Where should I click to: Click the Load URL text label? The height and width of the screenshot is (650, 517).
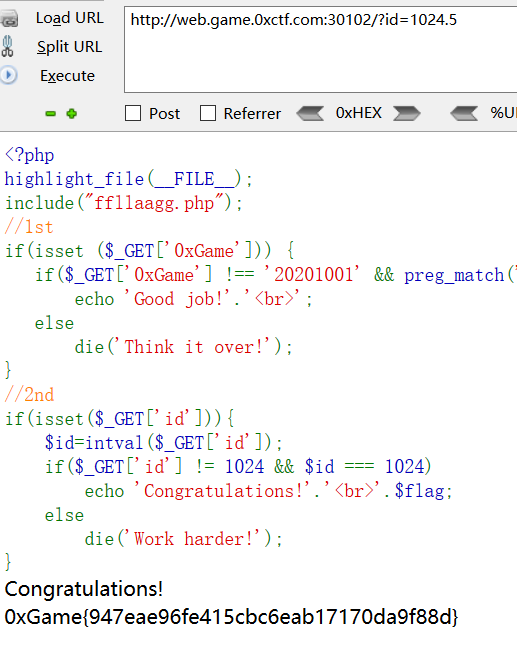[x=70, y=18]
